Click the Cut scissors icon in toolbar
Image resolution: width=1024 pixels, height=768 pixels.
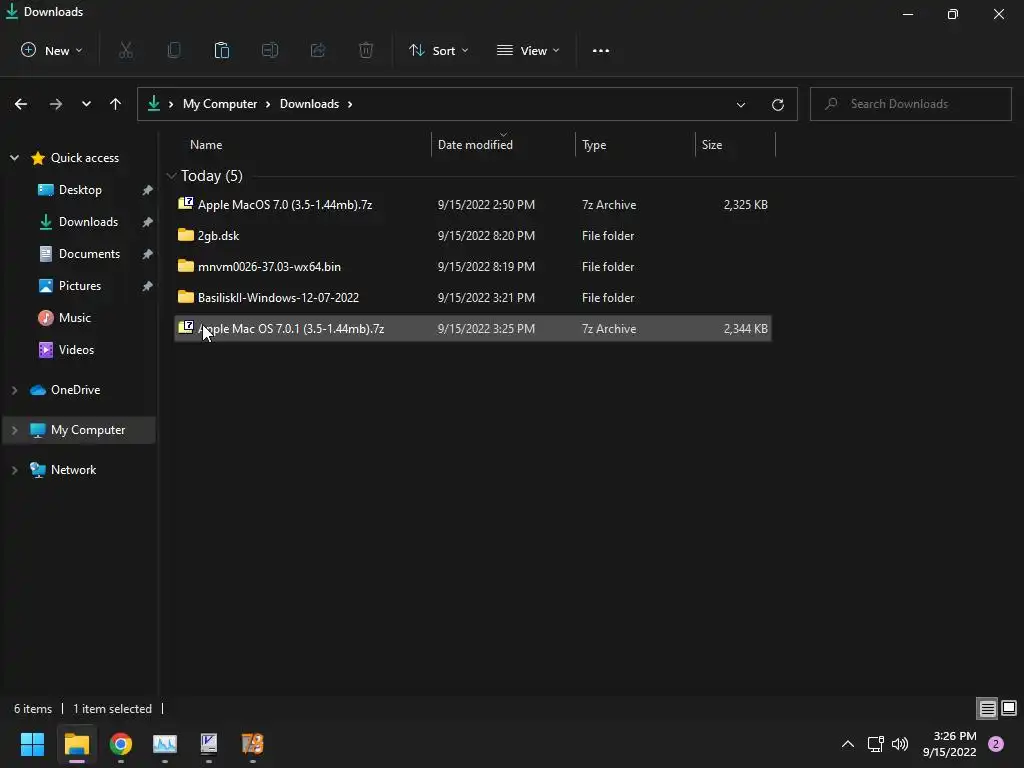(126, 50)
